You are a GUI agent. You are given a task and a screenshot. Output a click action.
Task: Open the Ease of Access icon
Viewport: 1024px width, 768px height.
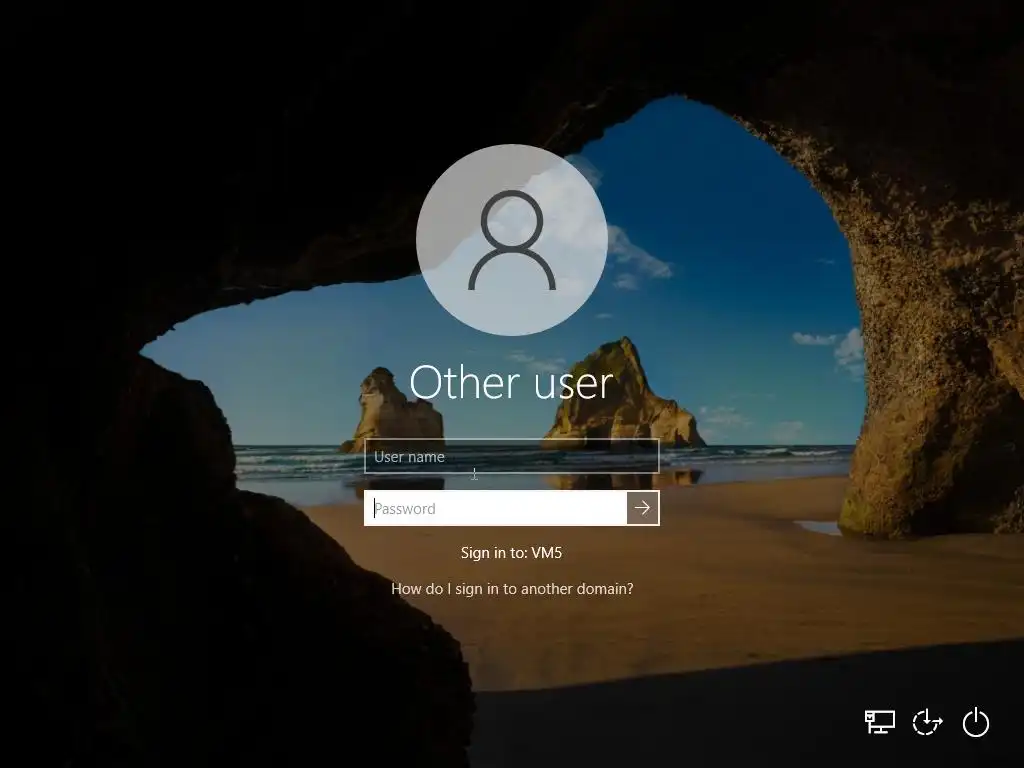pos(927,722)
